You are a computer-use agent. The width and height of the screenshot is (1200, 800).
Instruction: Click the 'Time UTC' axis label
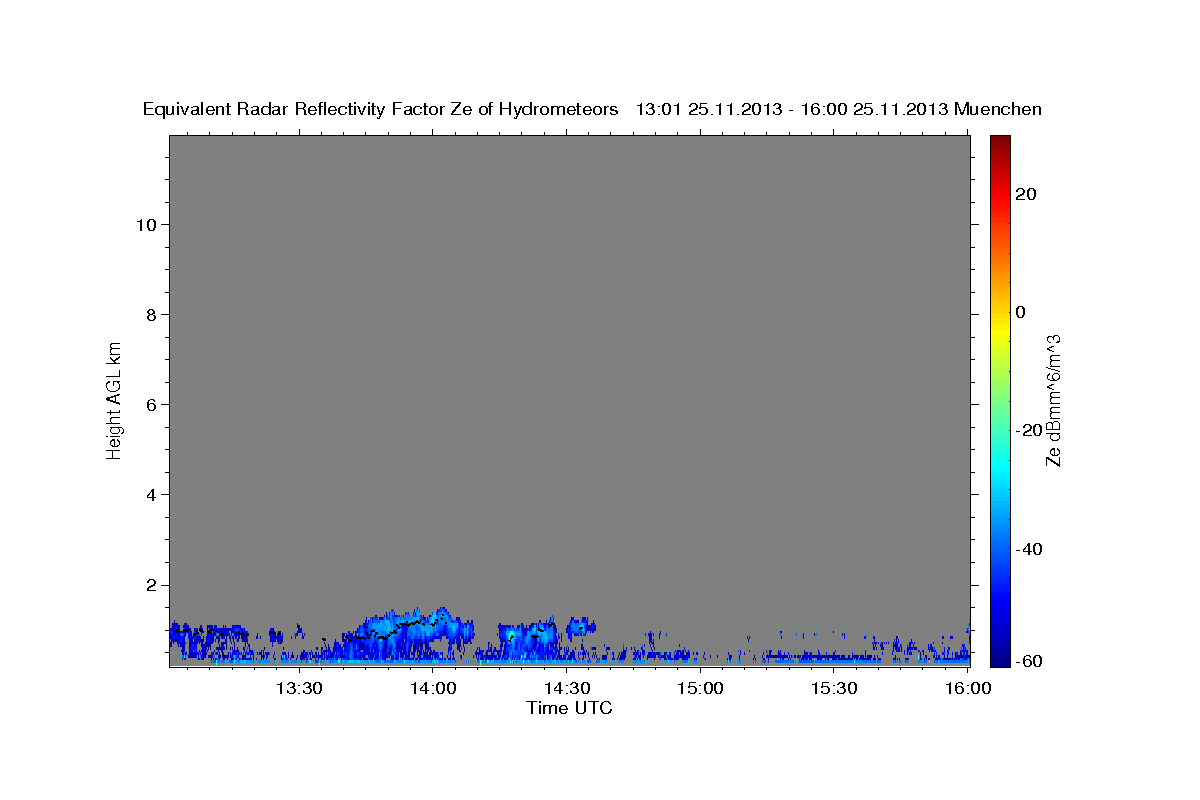(569, 708)
